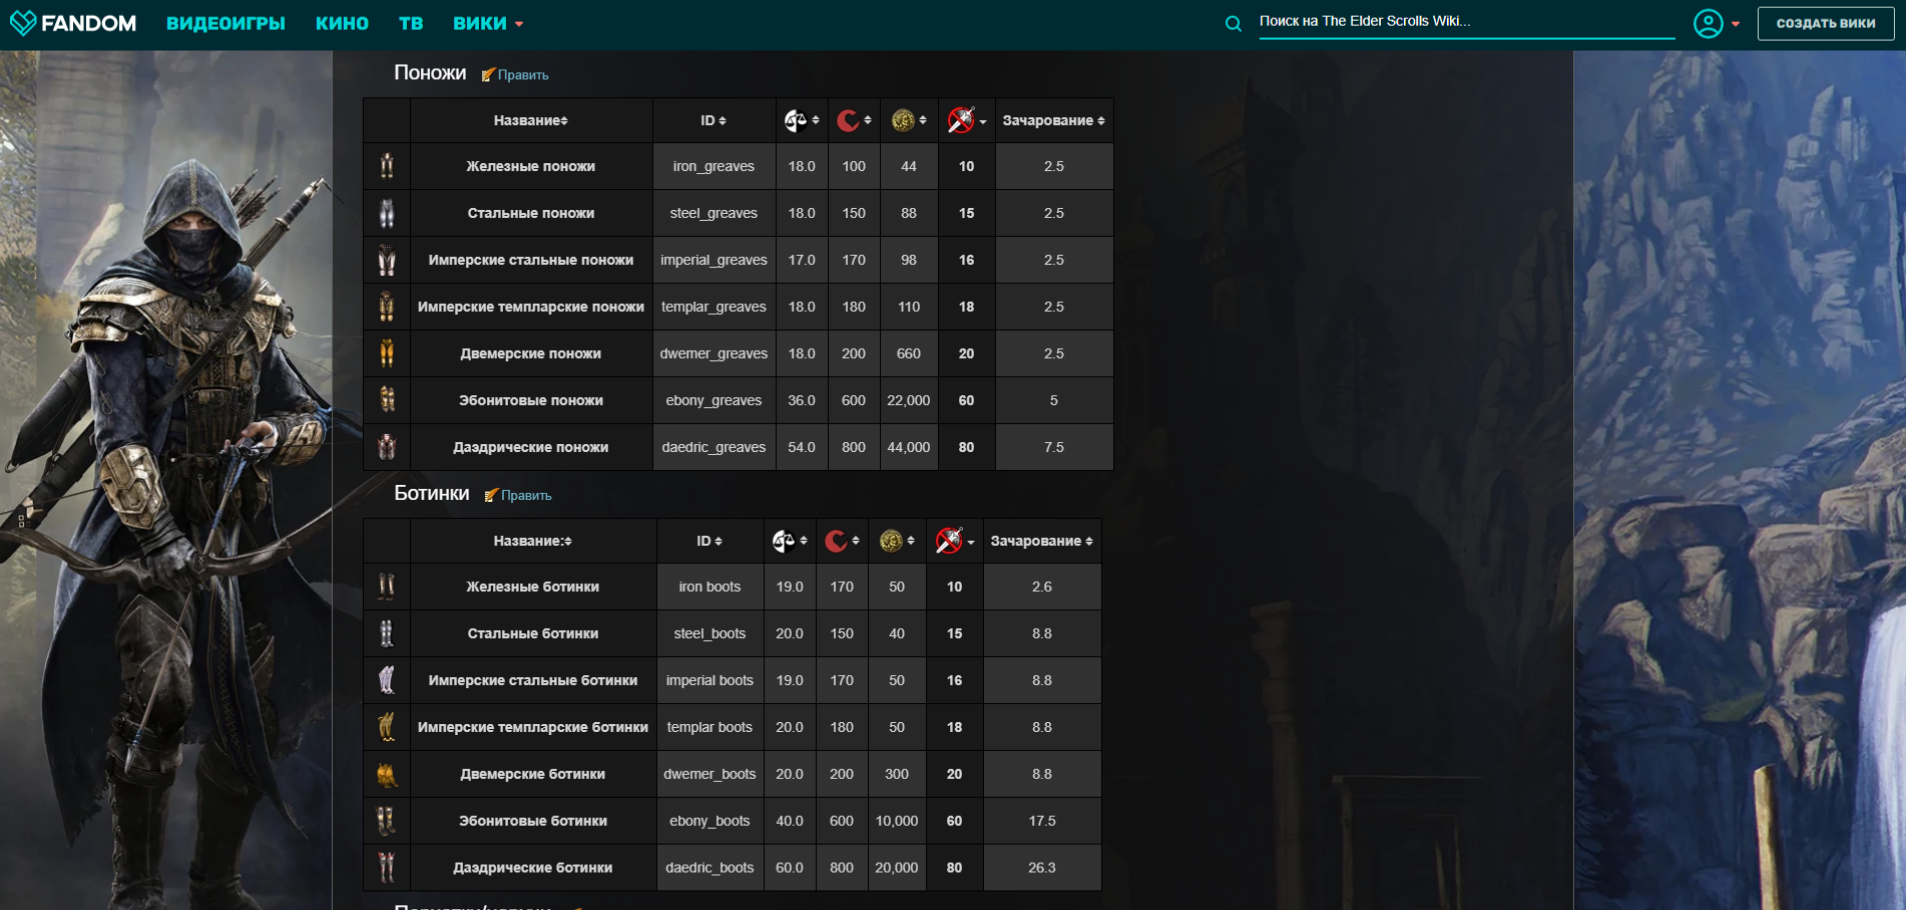Click Эбонитовые ботинки item icon
1906x910 pixels.
(x=387, y=821)
